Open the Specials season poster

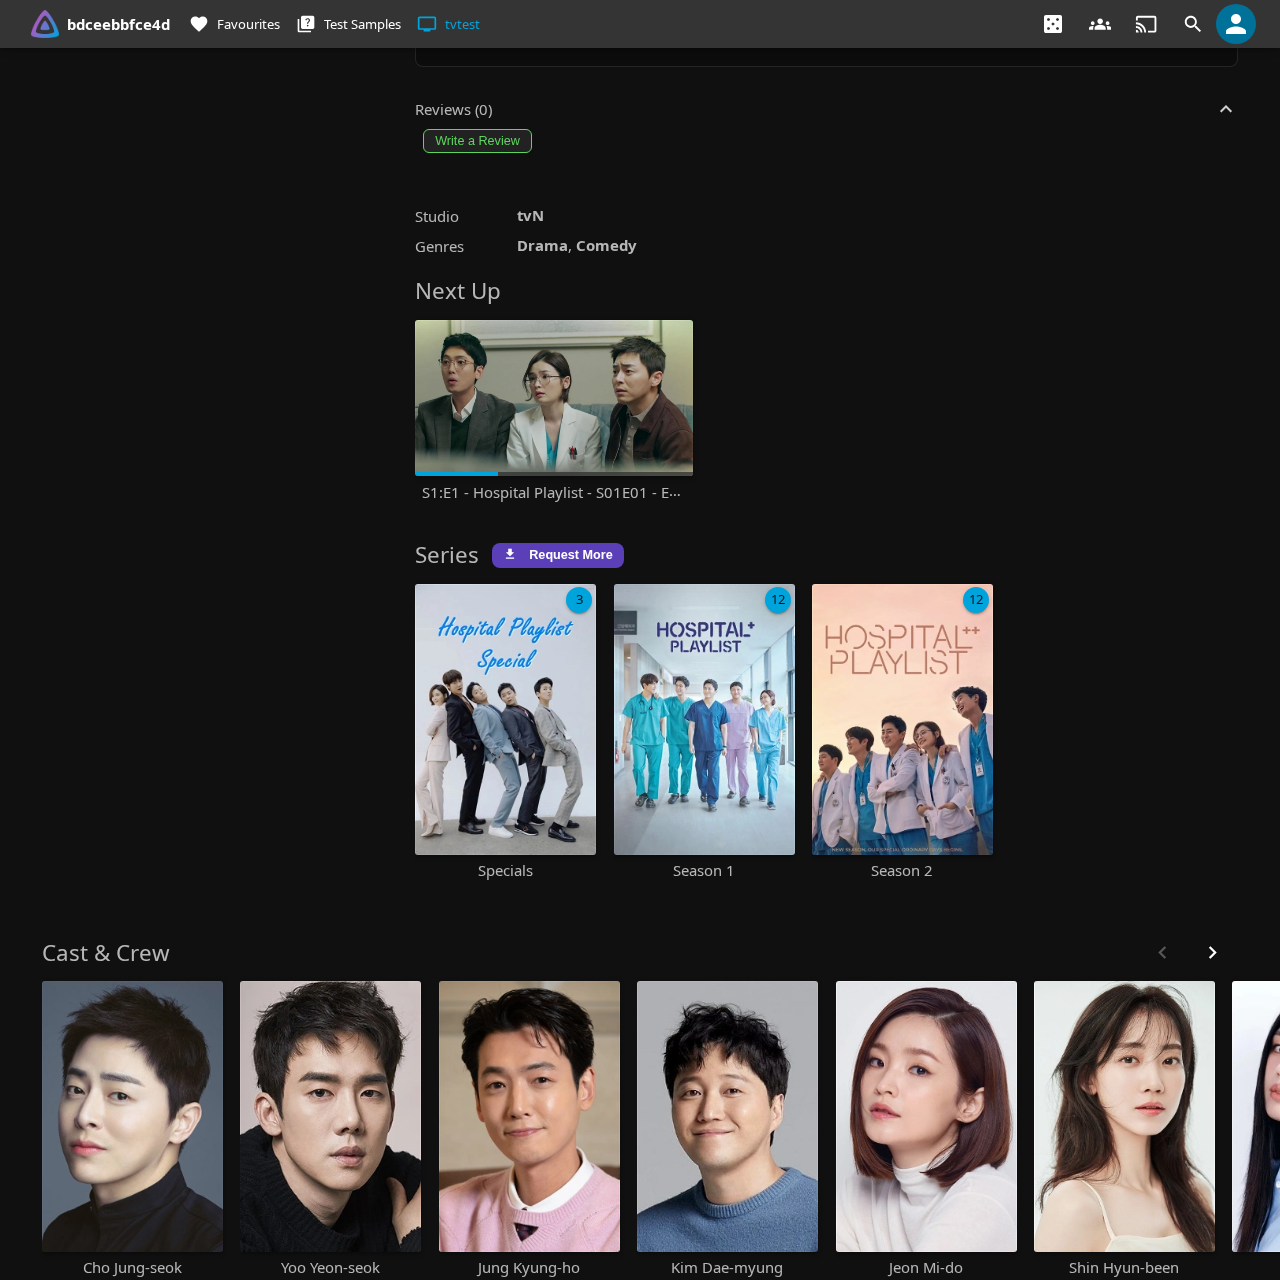click(x=505, y=719)
